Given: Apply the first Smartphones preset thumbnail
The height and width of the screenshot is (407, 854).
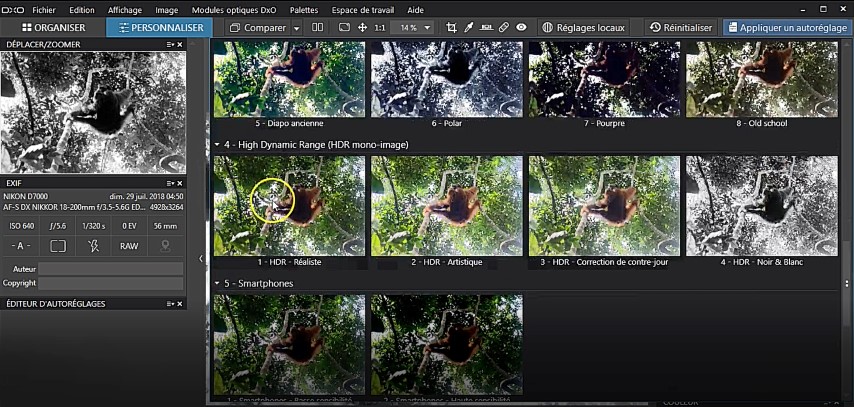Looking at the screenshot, I should coord(289,344).
